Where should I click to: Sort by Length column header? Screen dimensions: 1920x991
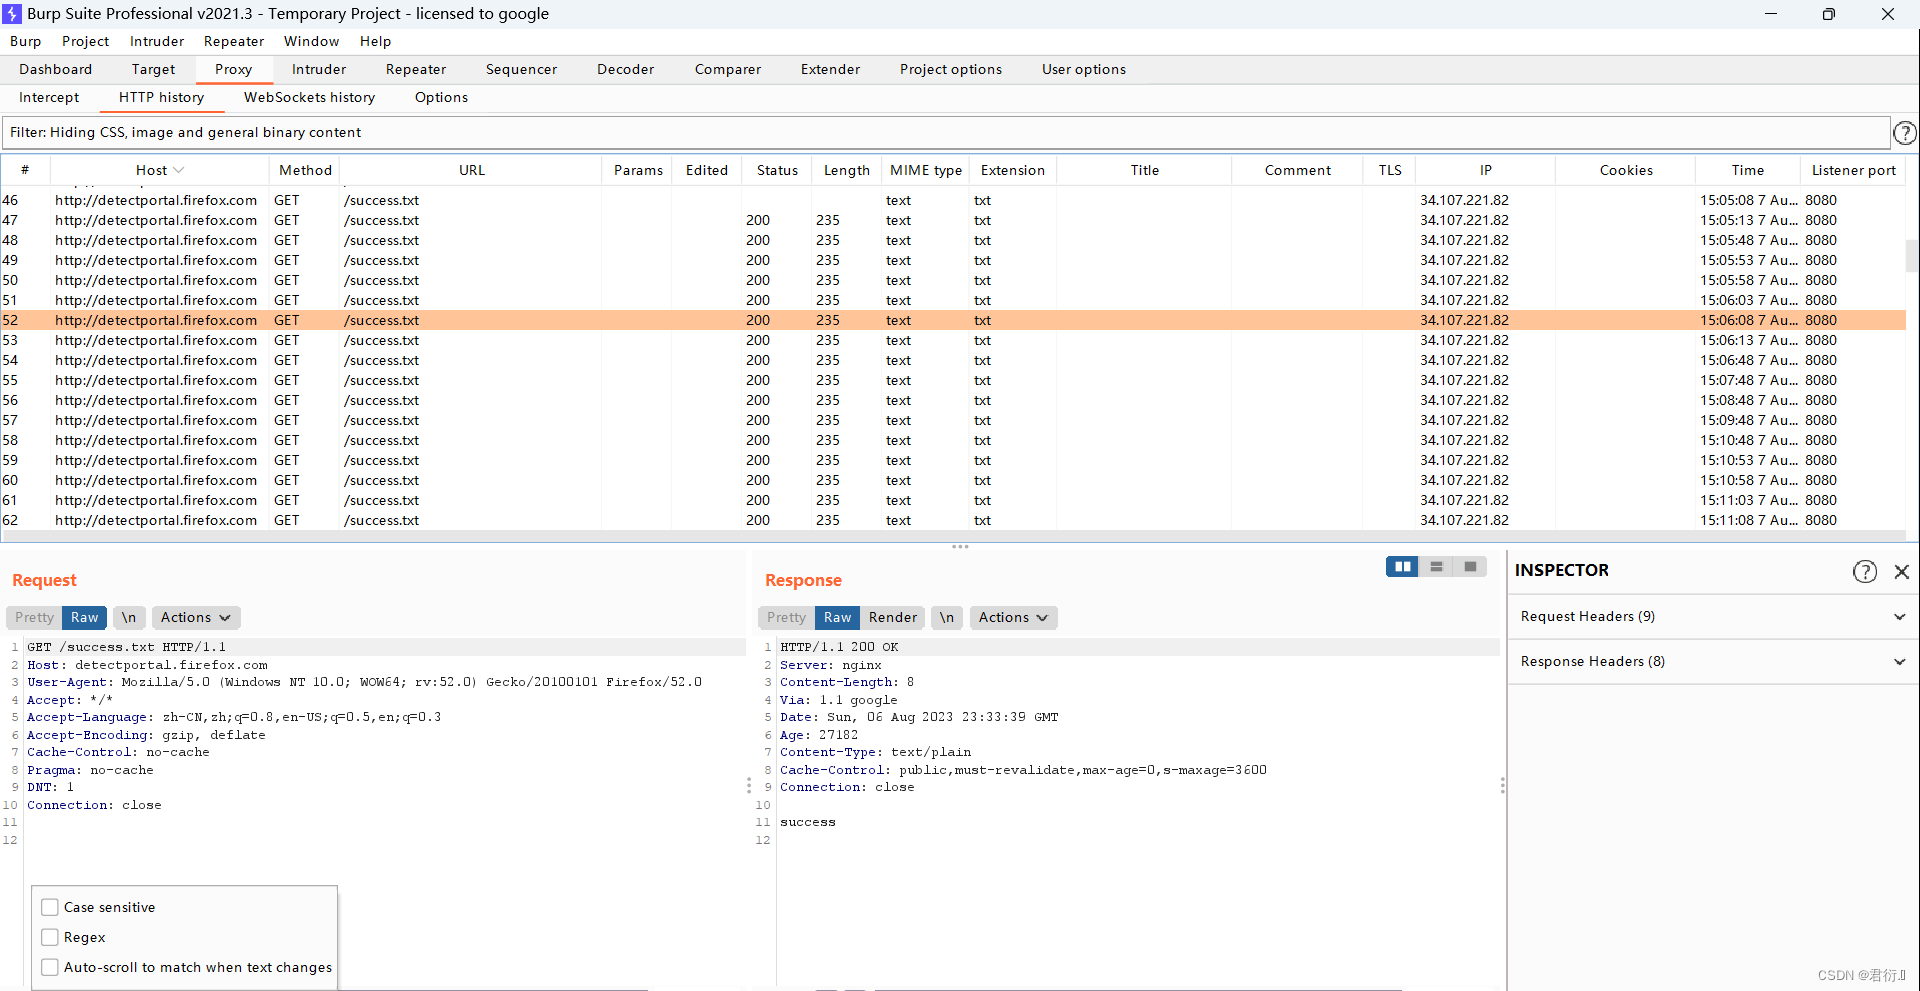tap(847, 170)
